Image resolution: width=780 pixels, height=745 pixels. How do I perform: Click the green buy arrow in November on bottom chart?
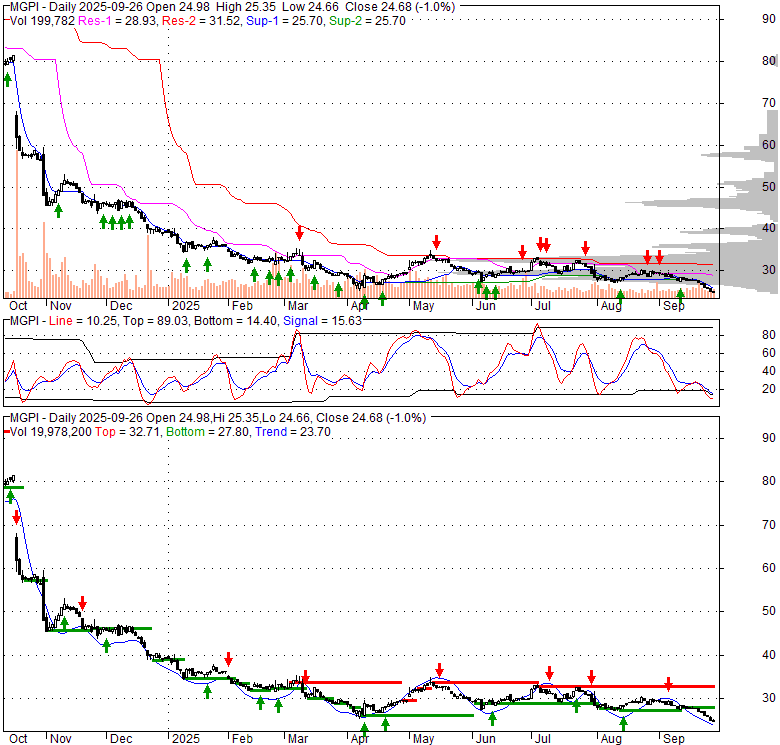[x=64, y=623]
